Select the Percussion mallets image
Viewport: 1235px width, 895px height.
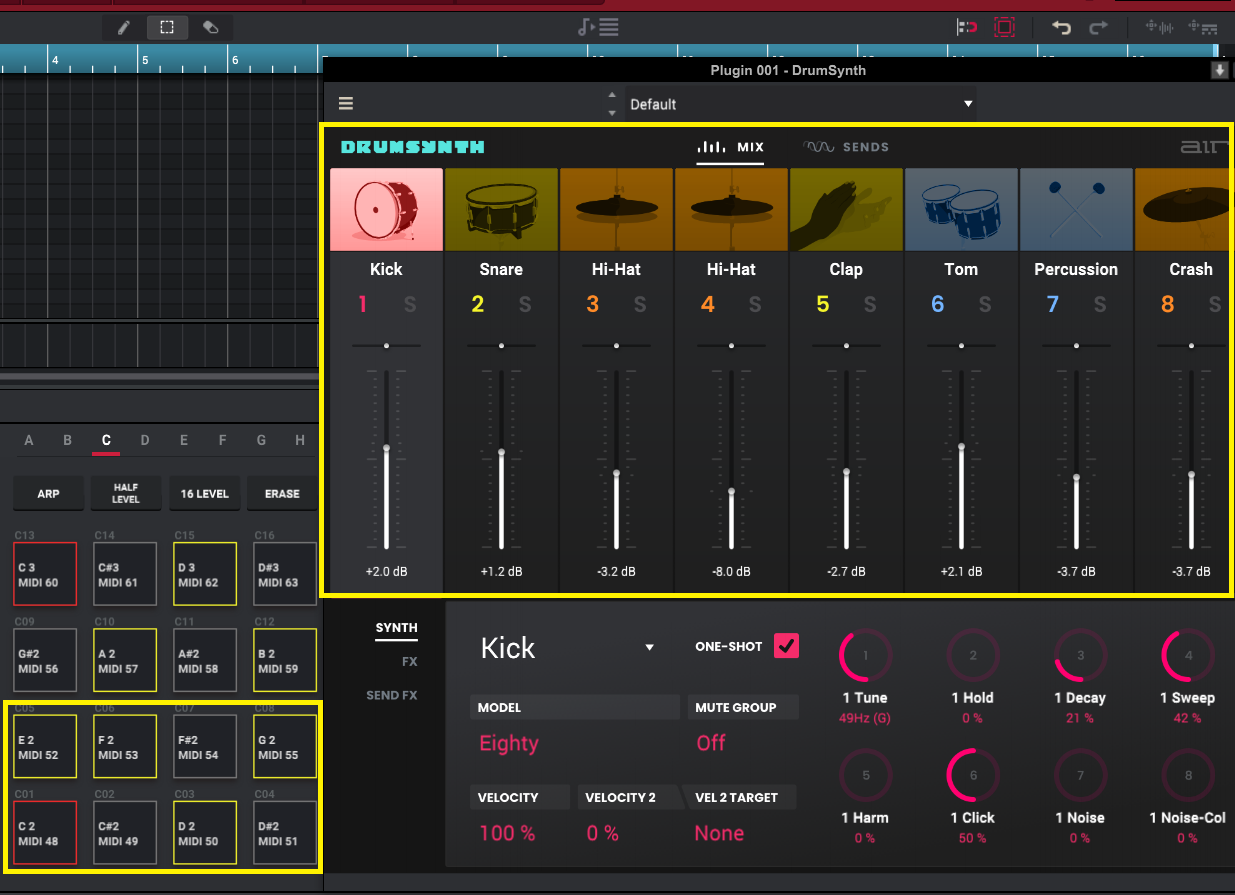click(x=1076, y=209)
